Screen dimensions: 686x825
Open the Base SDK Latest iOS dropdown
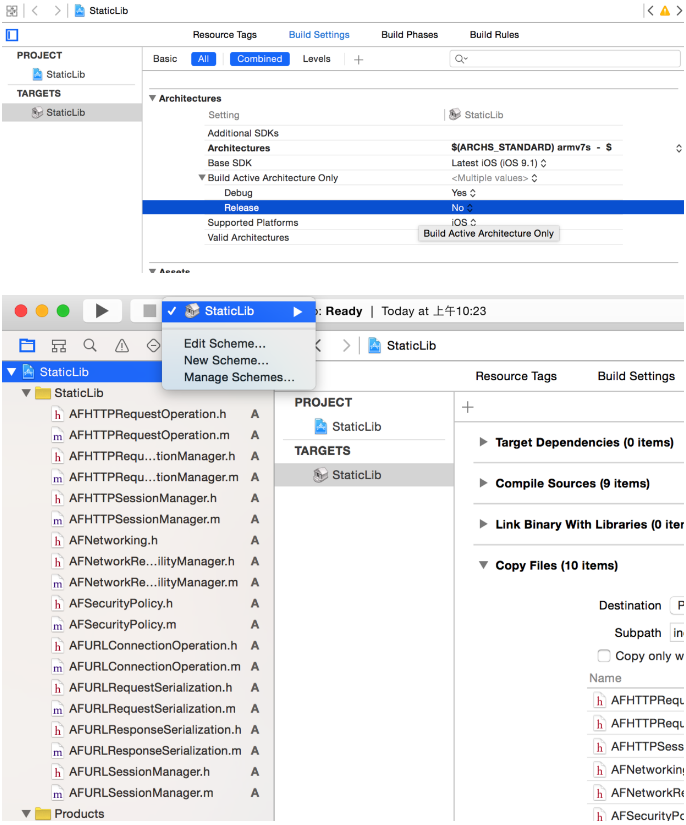pyautogui.click(x=499, y=163)
